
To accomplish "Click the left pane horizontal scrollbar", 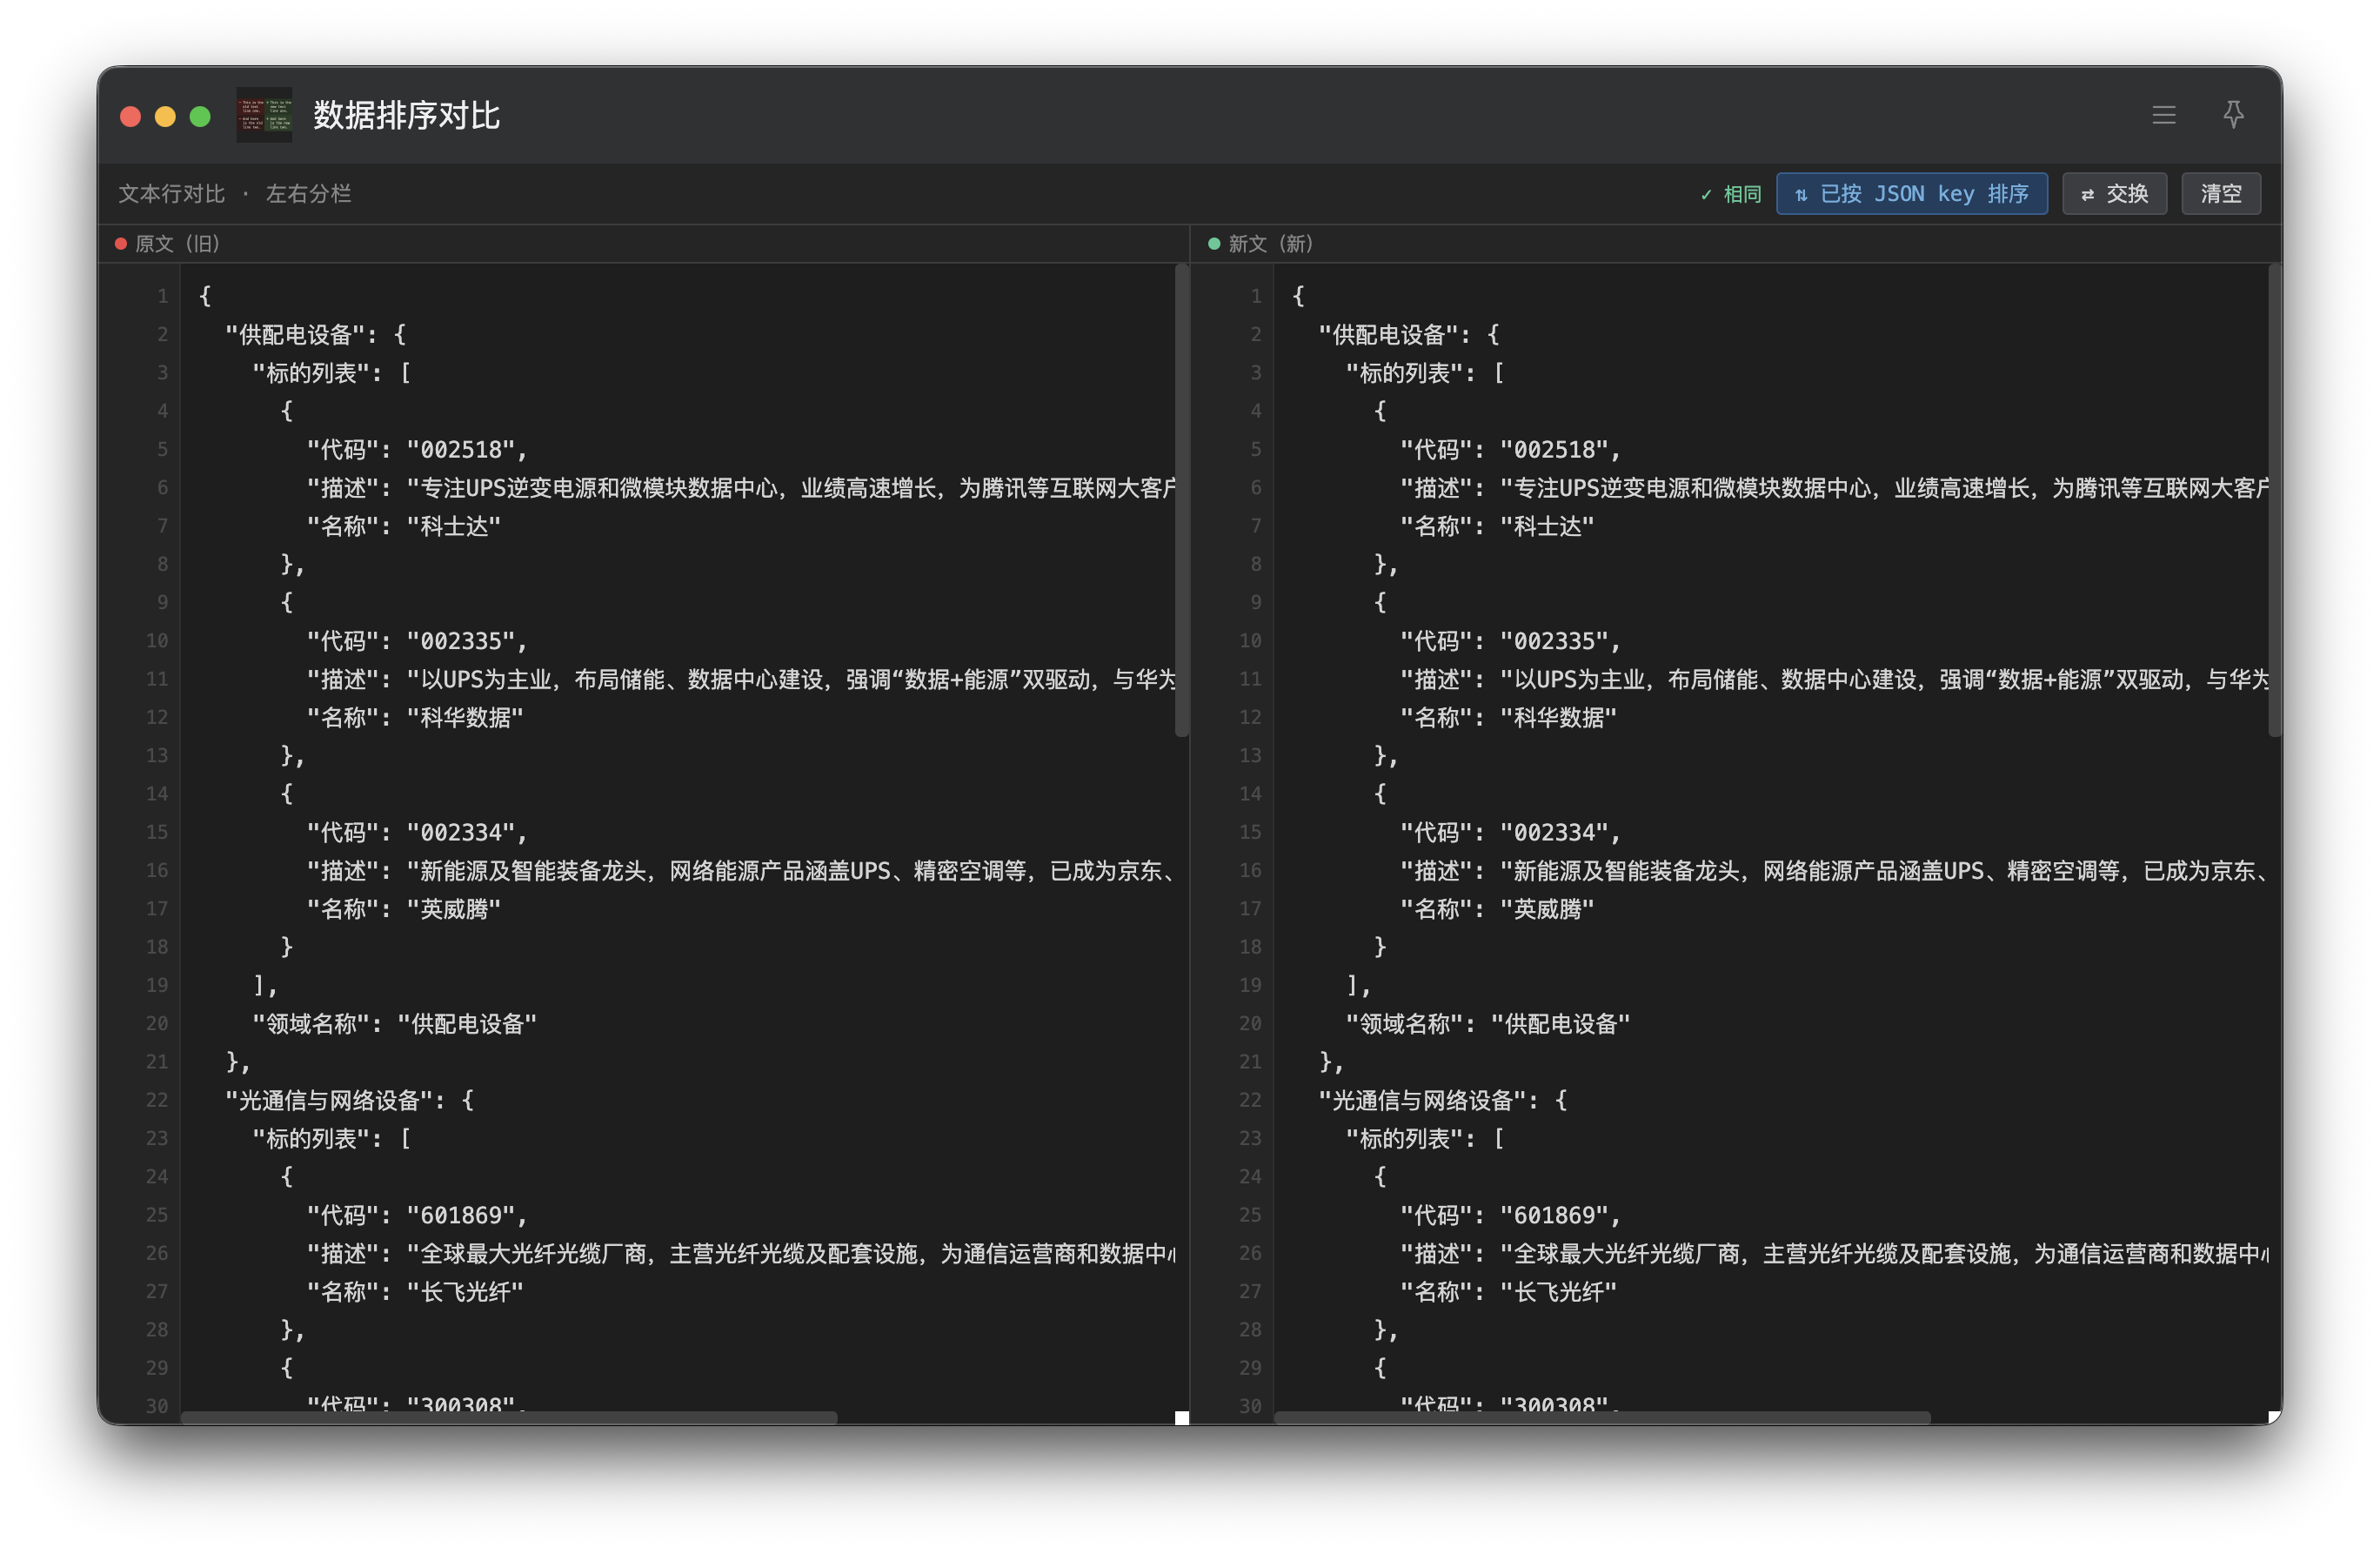I will coord(508,1417).
